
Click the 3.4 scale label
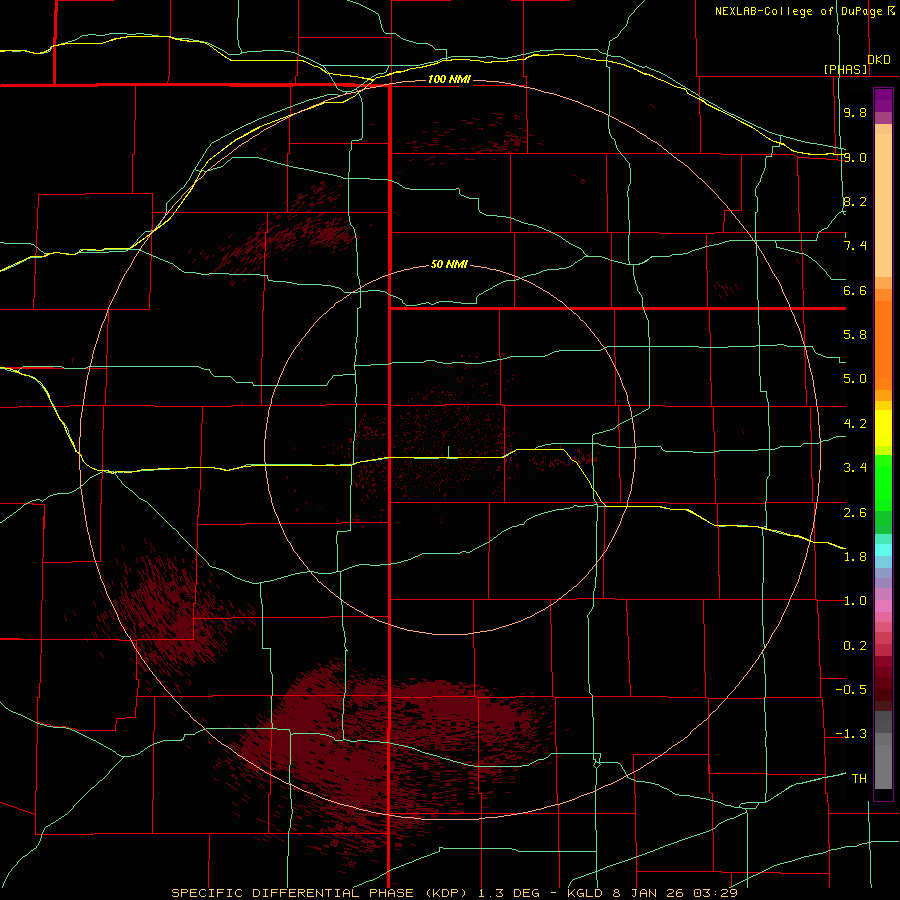855,468
